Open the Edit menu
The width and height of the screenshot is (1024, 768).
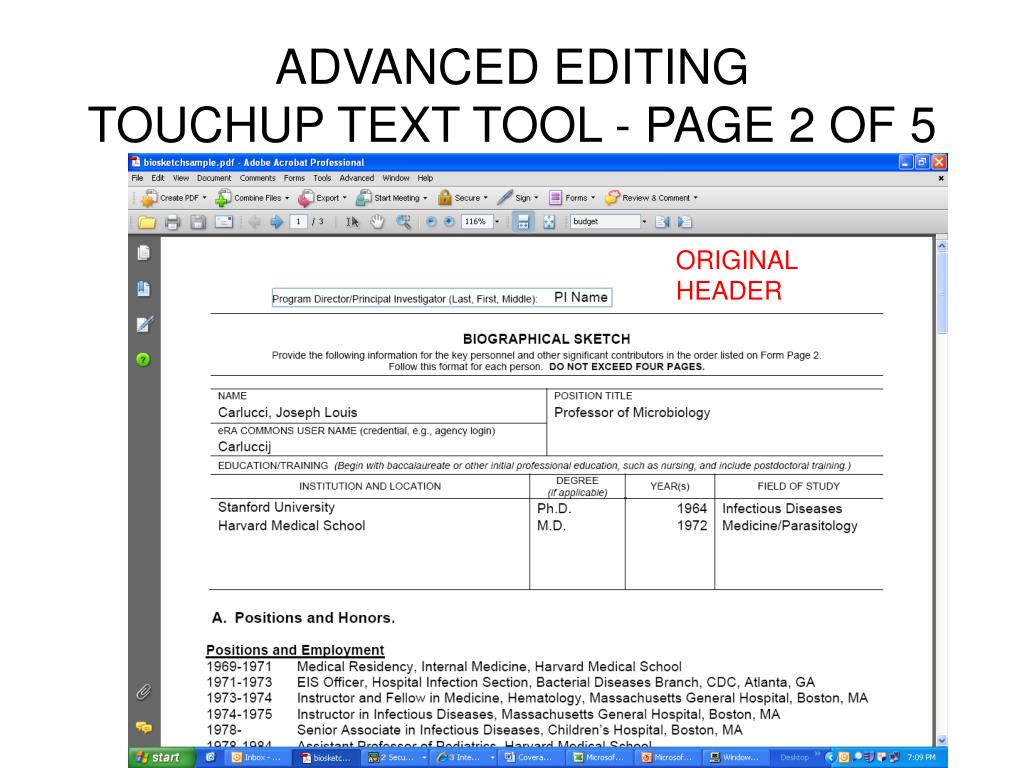tap(158, 178)
